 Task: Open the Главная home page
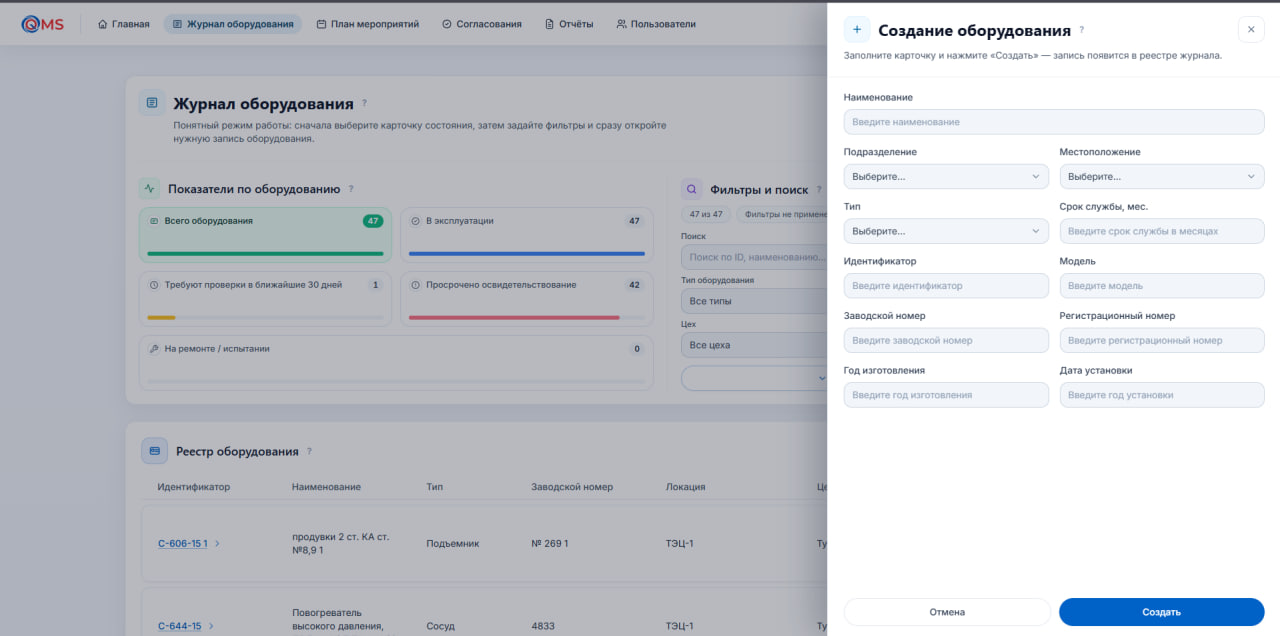pyautogui.click(x=124, y=24)
